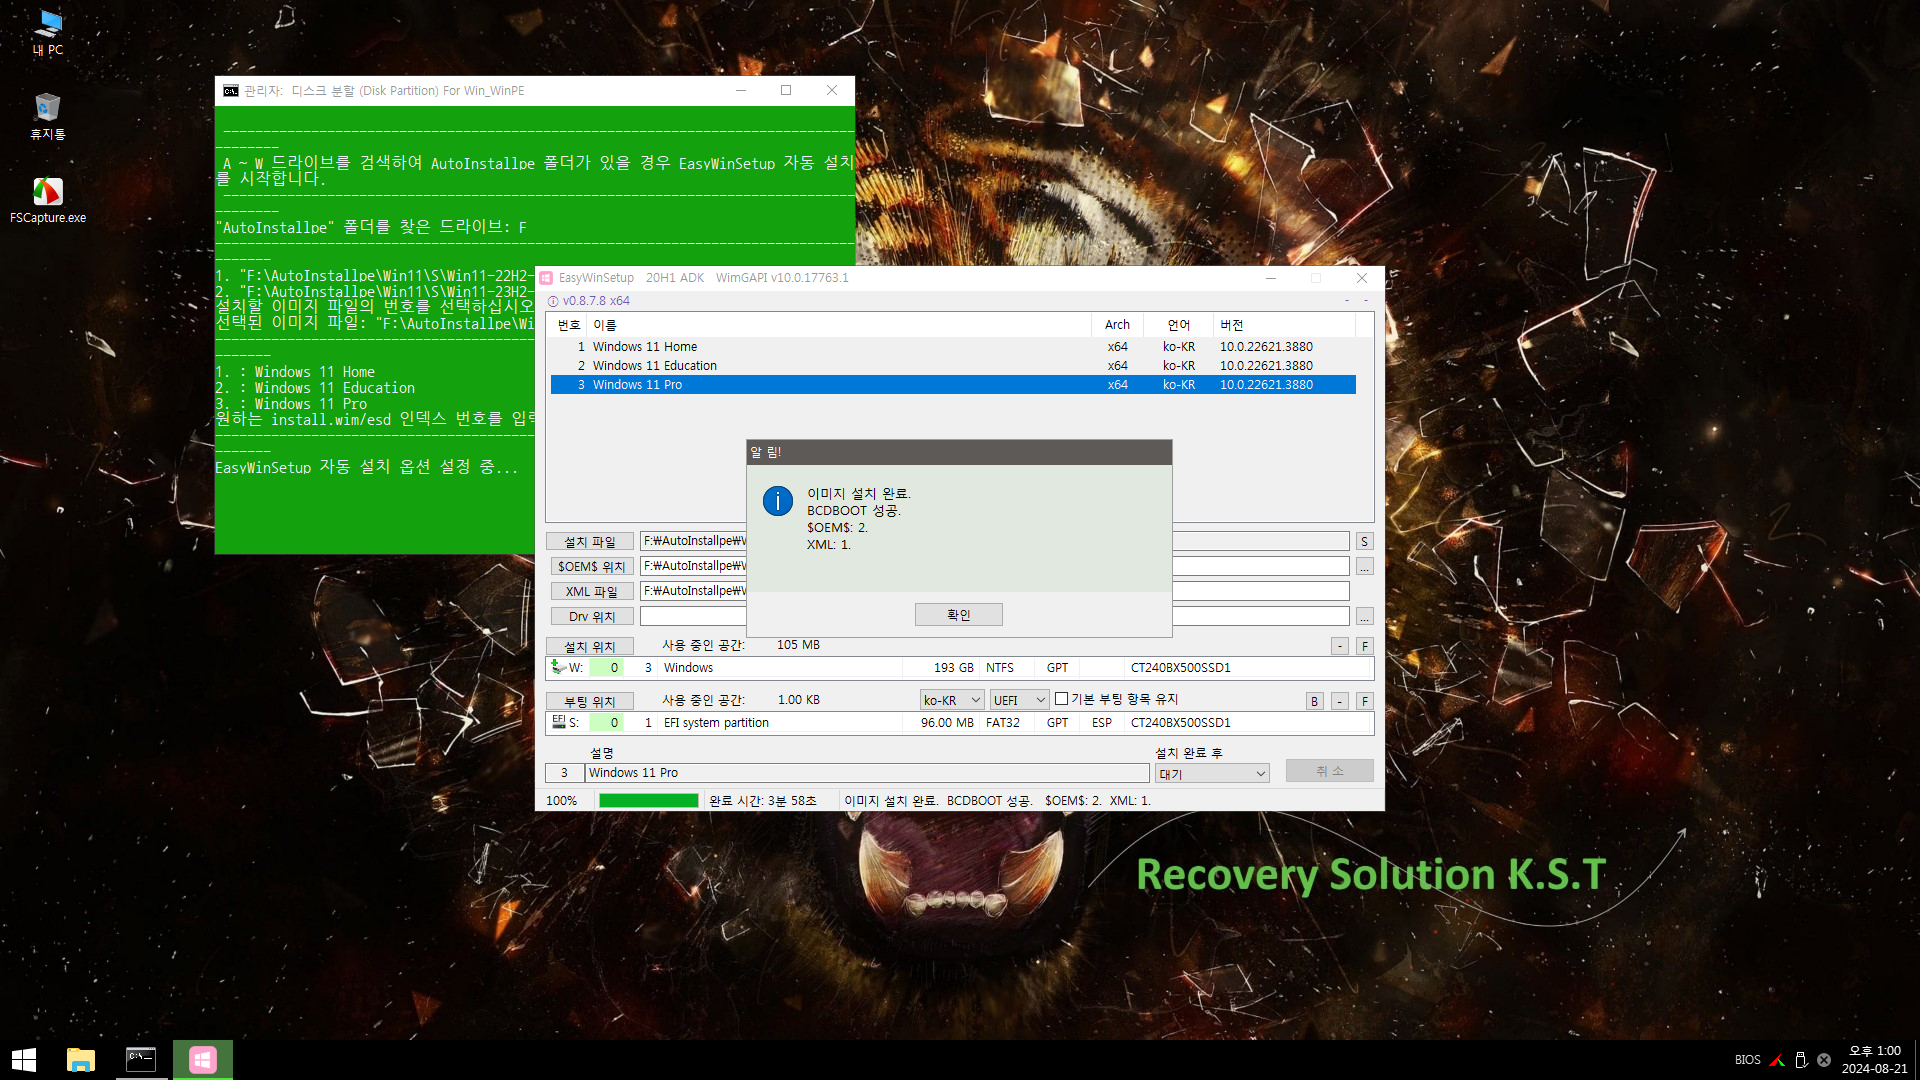This screenshot has width=1920, height=1080.
Task: Click the 100% status bar entry
Action: [562, 801]
